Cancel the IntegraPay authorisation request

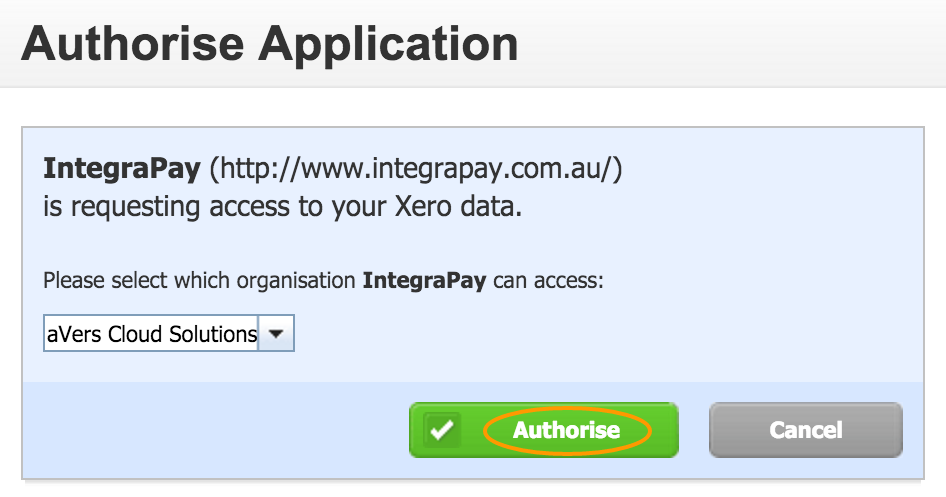click(x=805, y=430)
